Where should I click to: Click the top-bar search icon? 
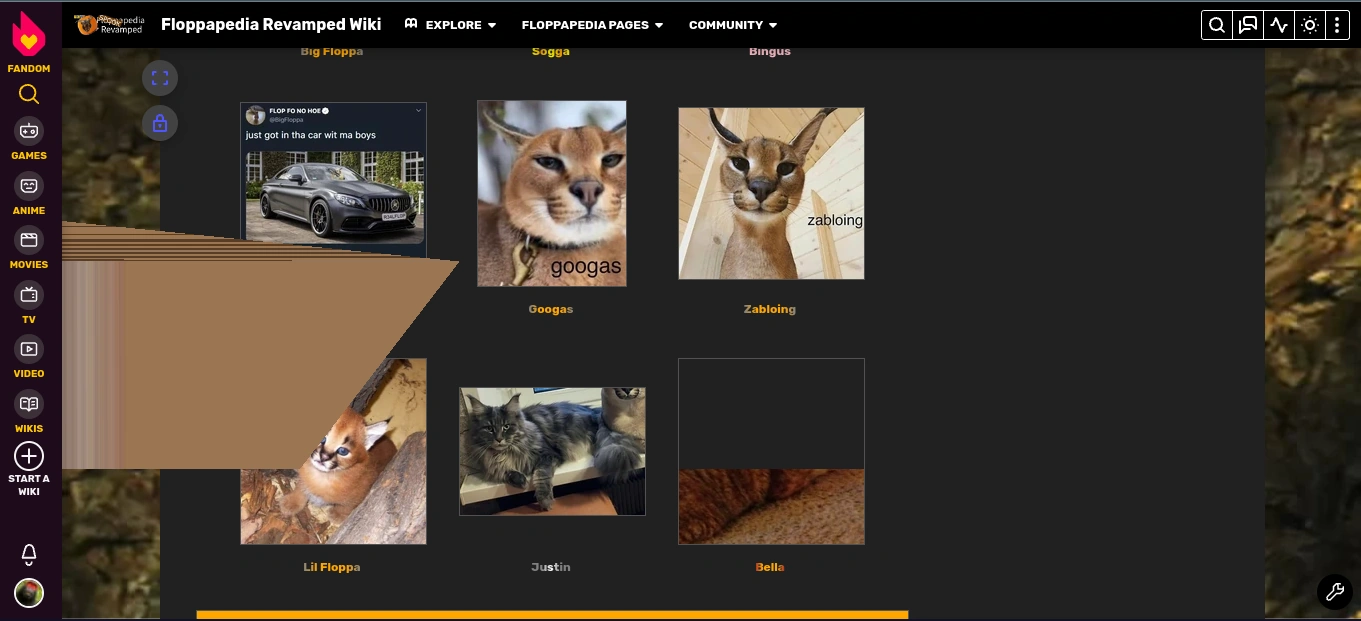1217,26
